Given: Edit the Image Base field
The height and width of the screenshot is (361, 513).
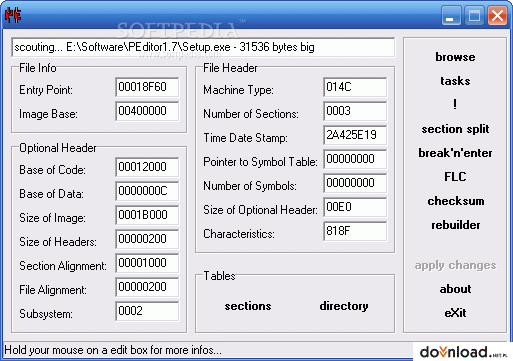Looking at the screenshot, I should [147, 111].
